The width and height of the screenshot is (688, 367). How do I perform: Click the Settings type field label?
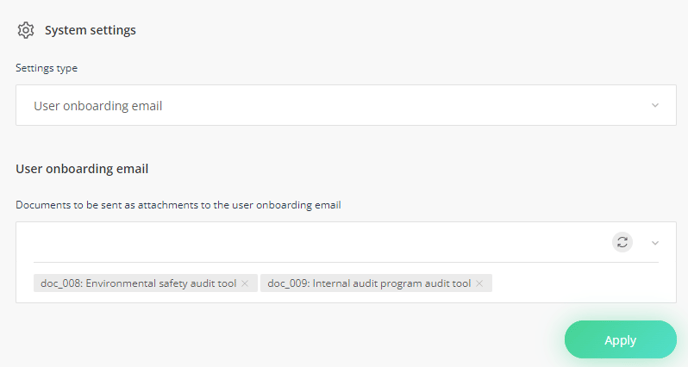coord(47,68)
